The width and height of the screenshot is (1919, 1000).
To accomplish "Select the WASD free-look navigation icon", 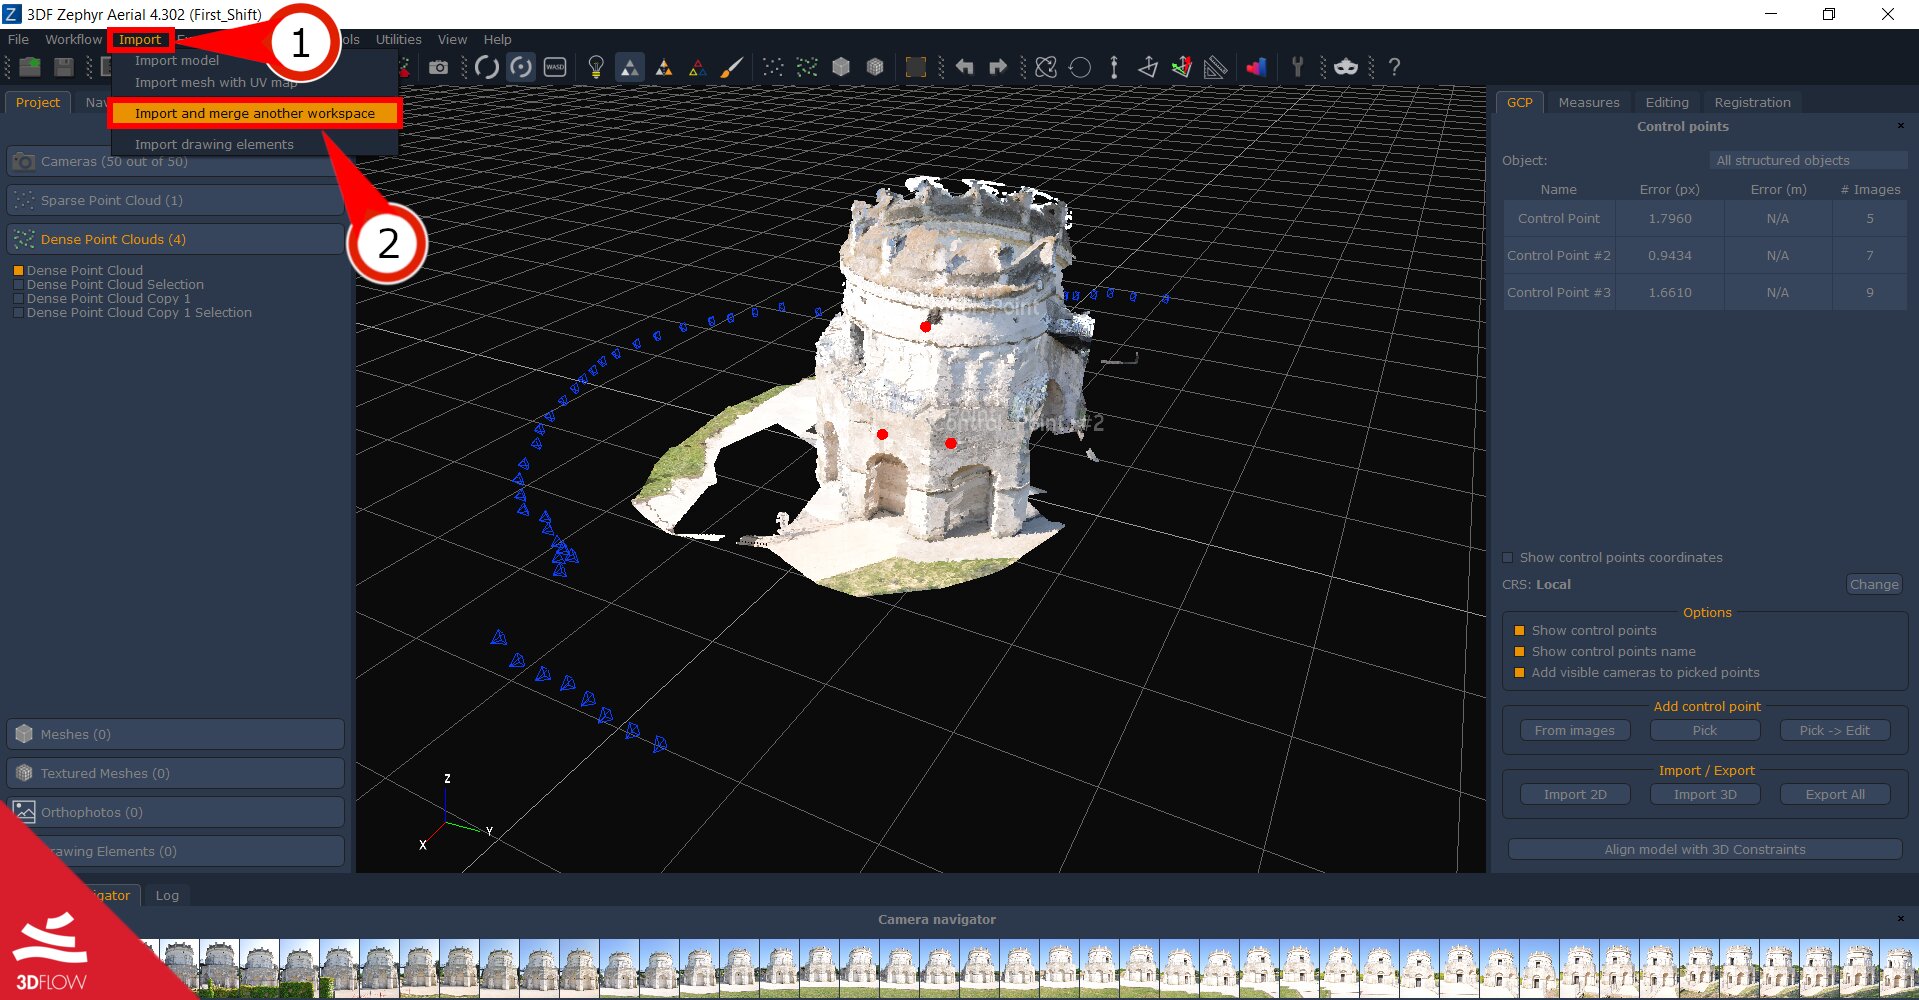I will 555,67.
